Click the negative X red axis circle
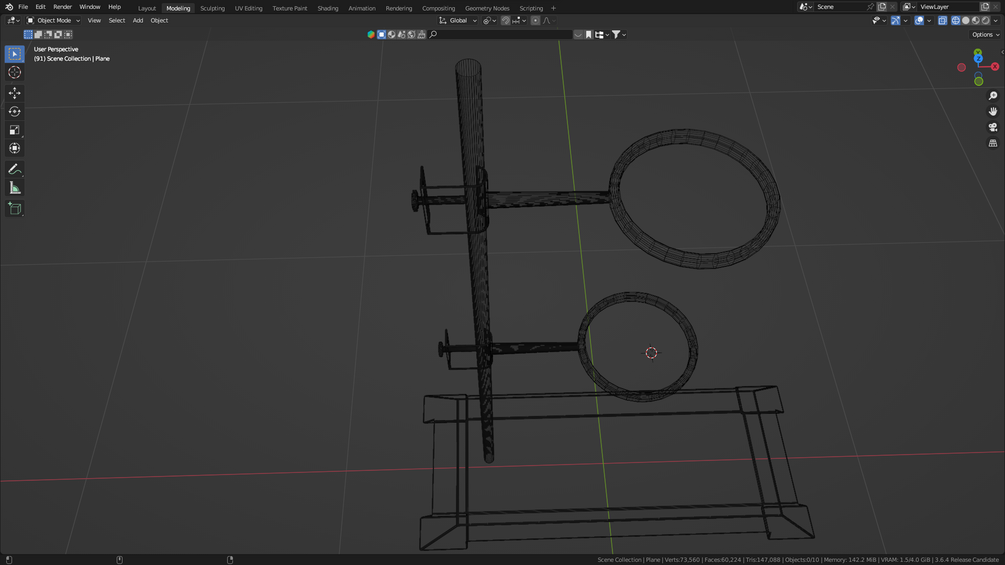1005x565 pixels. pos(961,67)
